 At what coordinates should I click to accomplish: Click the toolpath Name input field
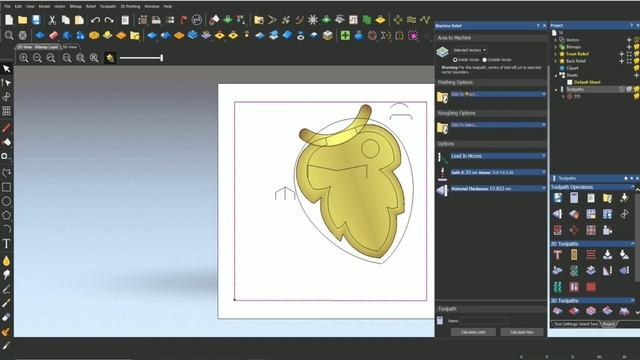point(484,321)
